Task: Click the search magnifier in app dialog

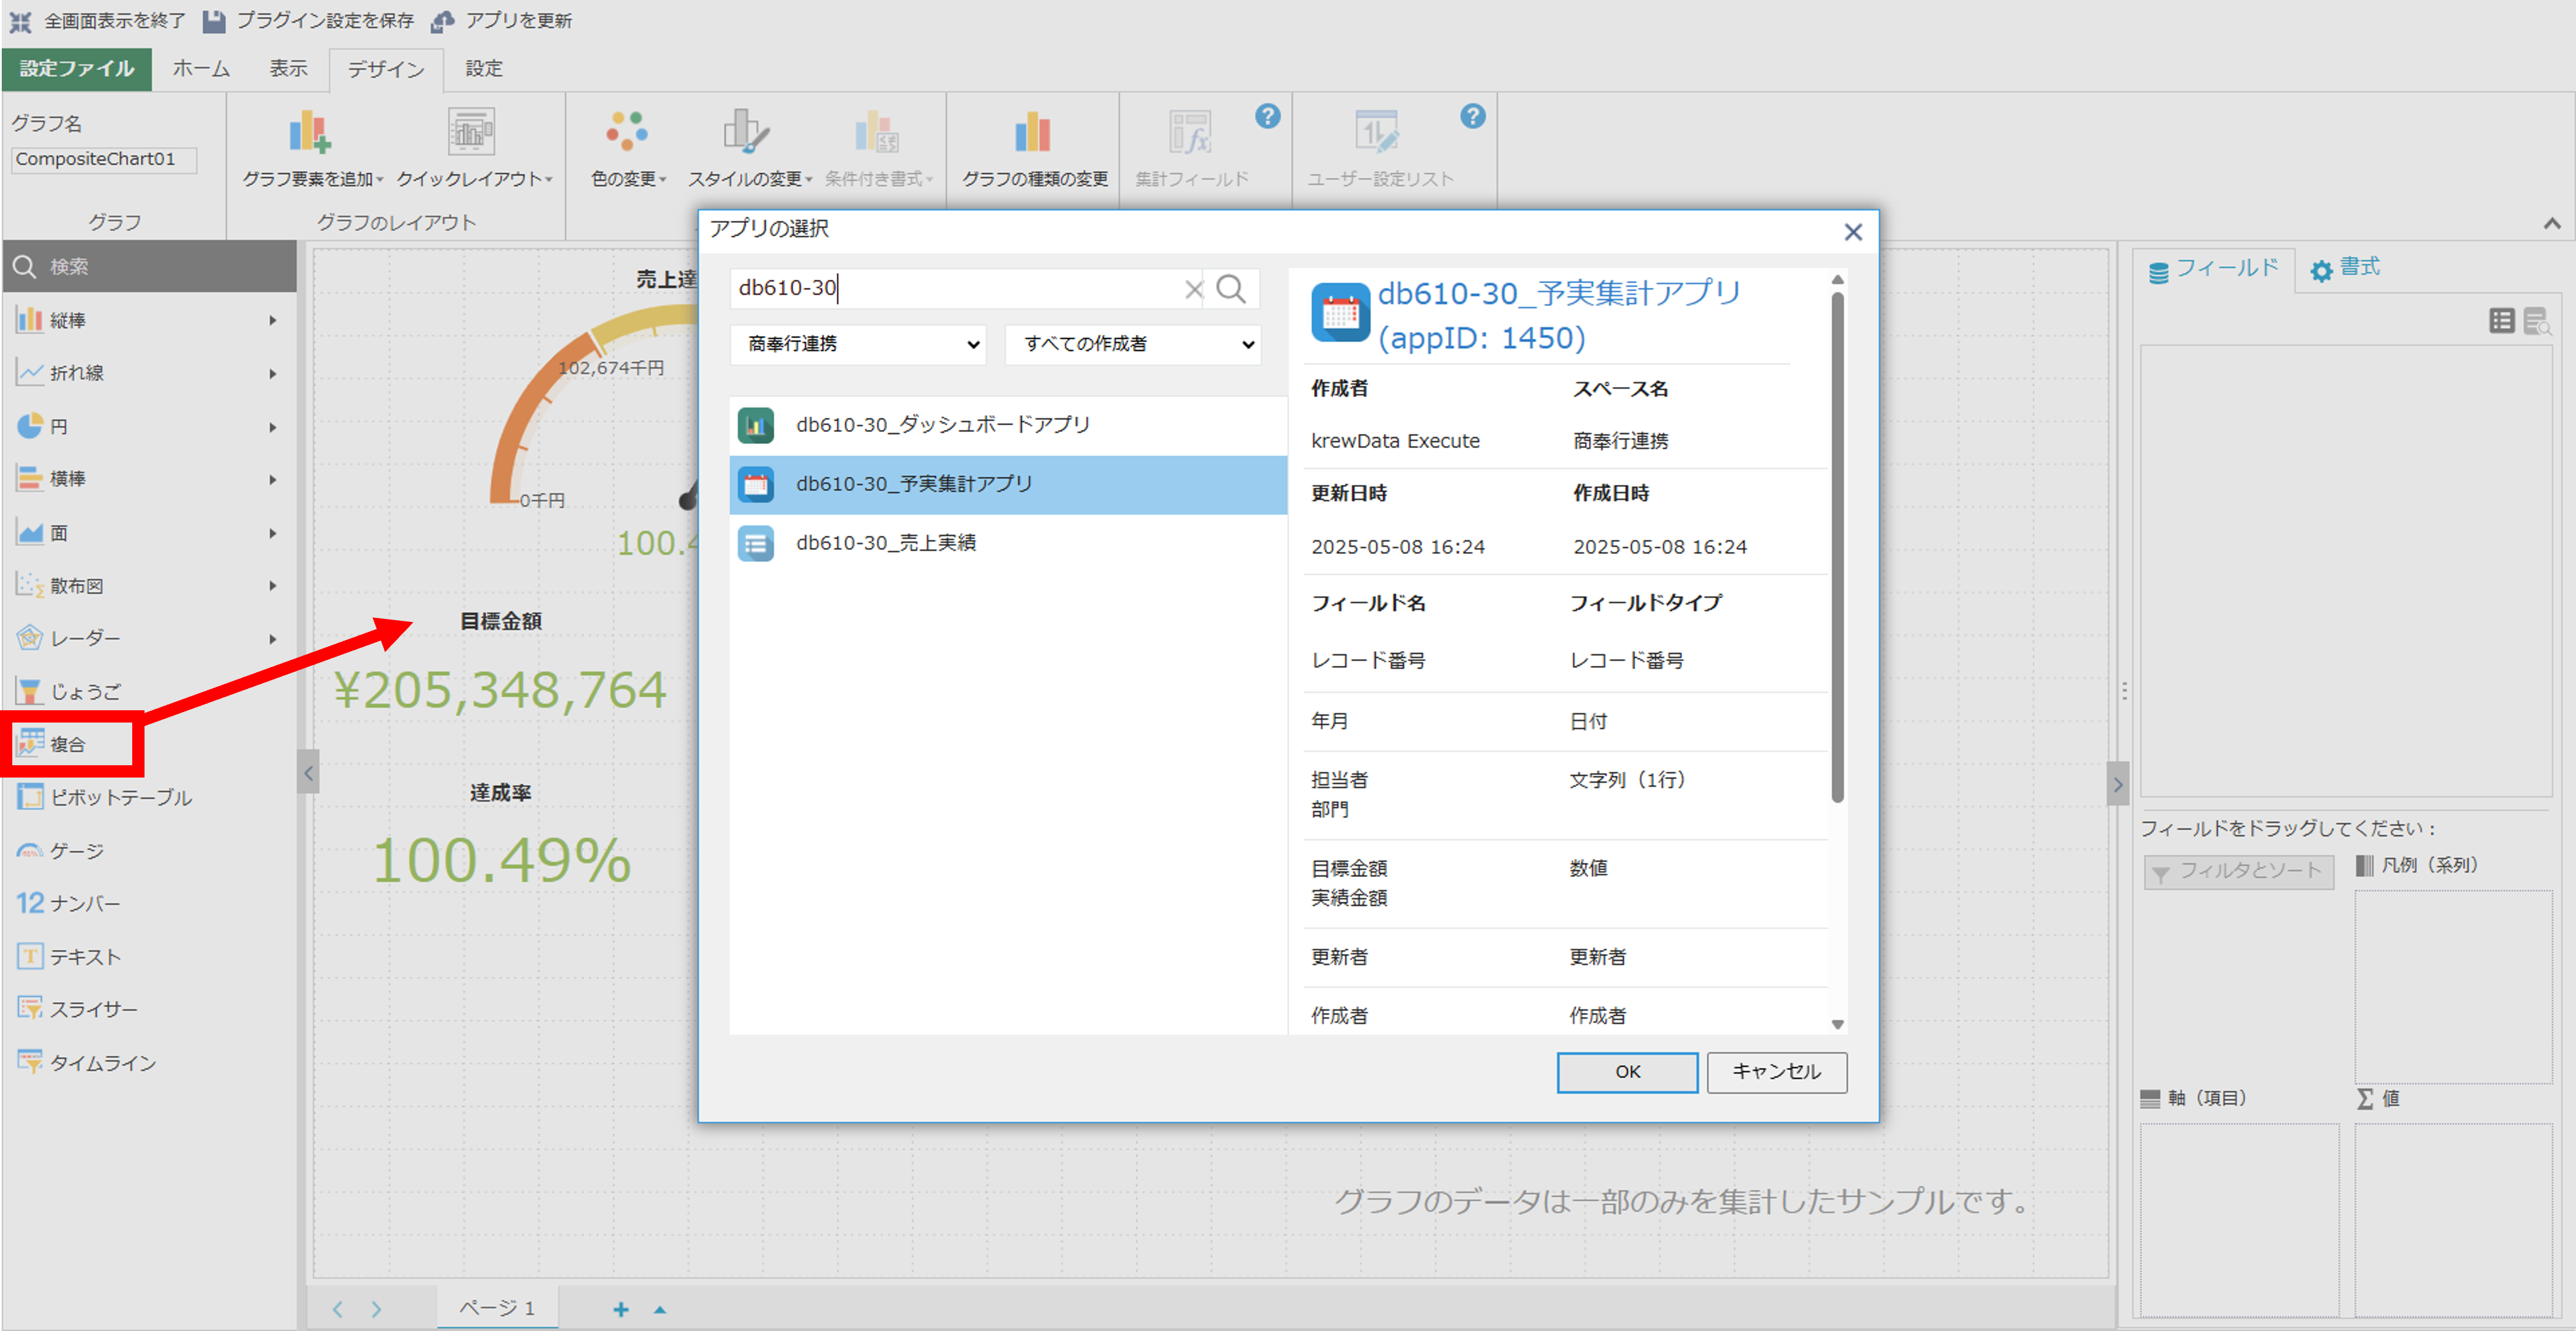Action: (1231, 289)
